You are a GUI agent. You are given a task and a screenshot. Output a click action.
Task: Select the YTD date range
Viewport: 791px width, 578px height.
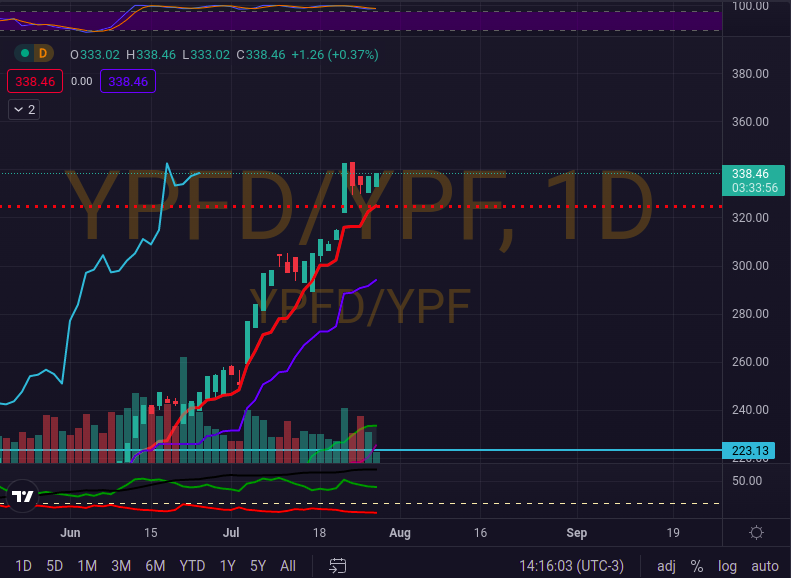(192, 566)
